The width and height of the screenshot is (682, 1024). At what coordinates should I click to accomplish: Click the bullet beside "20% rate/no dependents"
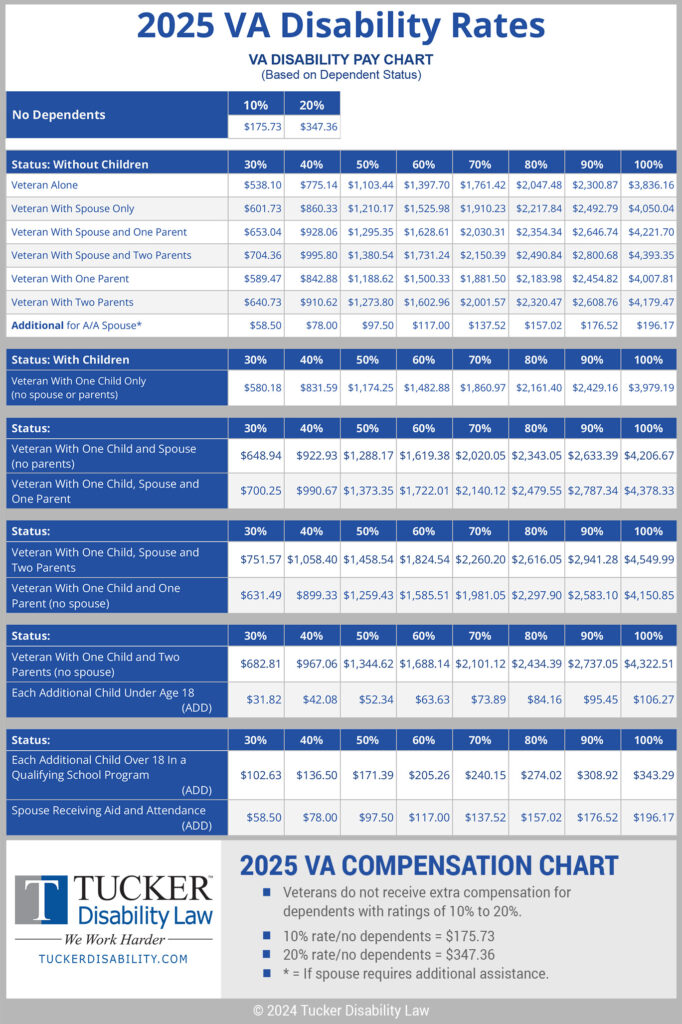click(266, 954)
